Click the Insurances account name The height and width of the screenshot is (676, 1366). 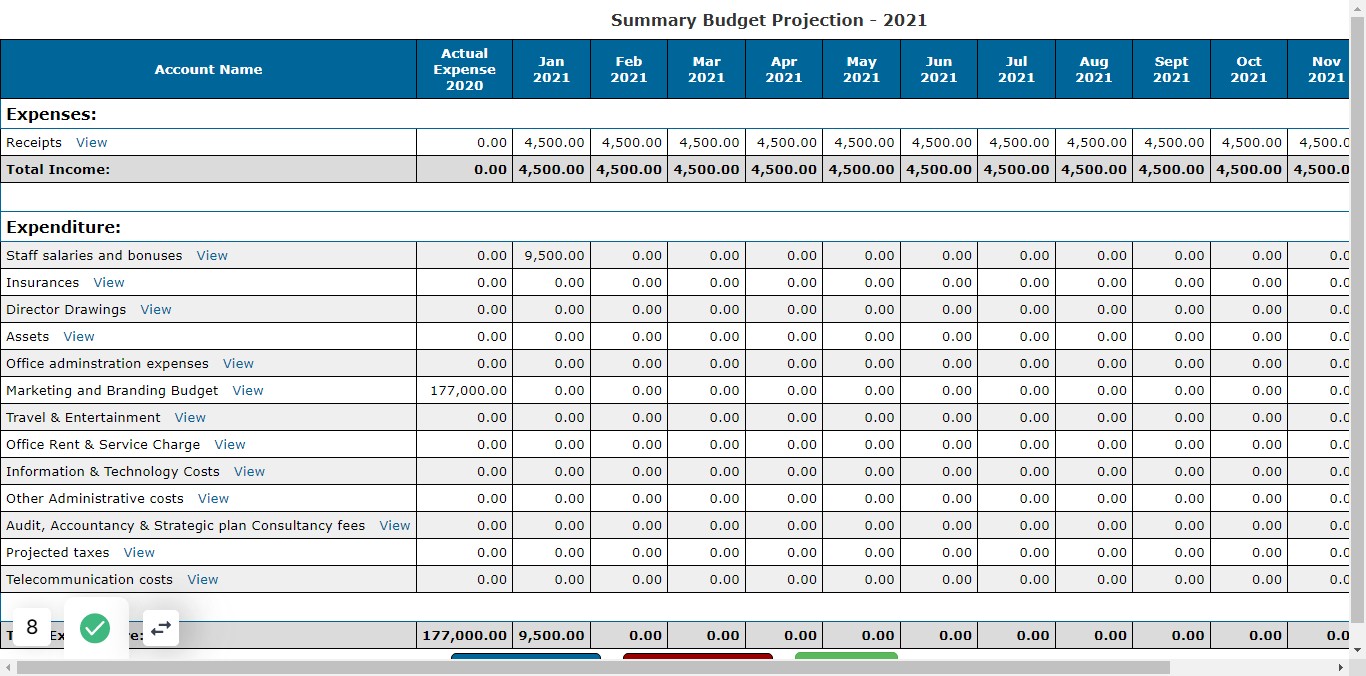[x=43, y=283]
